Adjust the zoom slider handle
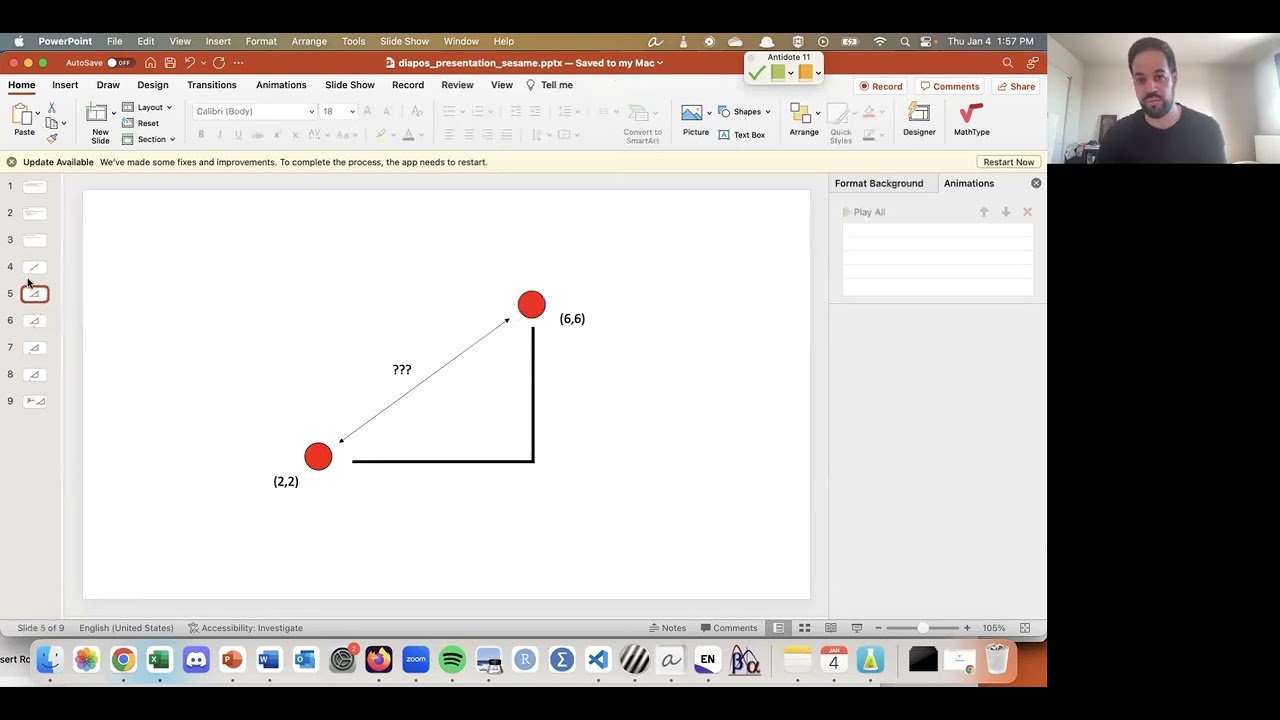This screenshot has height=720, width=1280. [922, 628]
